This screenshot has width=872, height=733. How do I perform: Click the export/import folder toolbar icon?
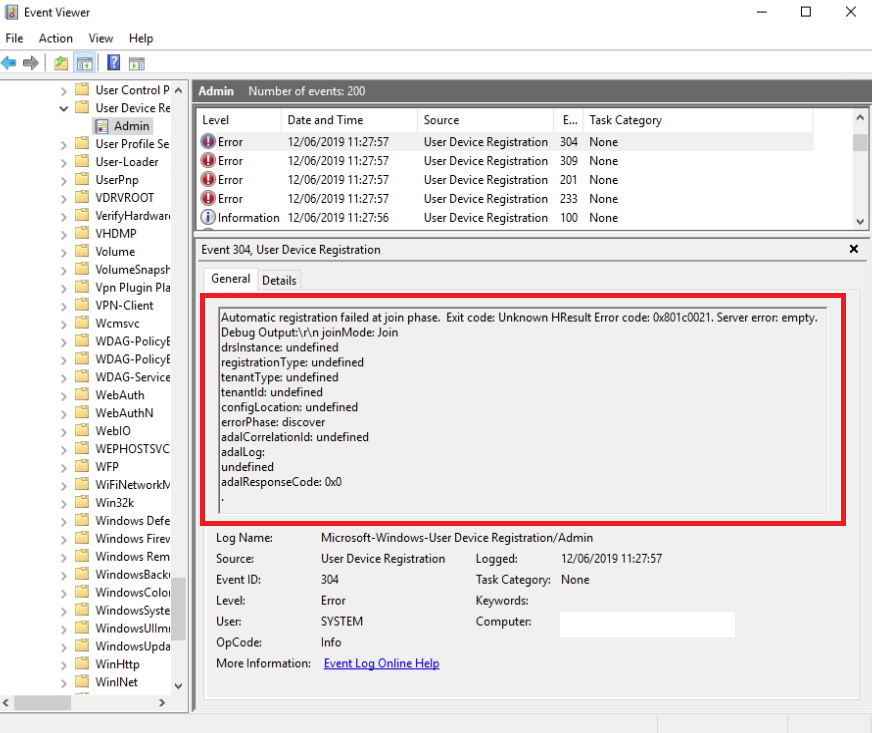[61, 61]
